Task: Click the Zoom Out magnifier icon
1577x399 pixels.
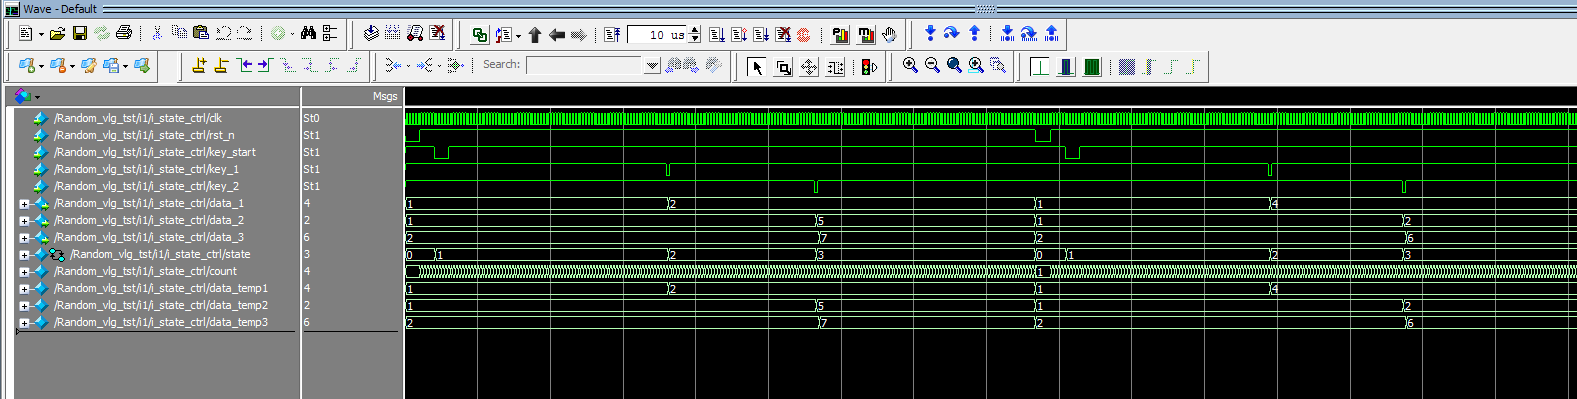Action: (932, 66)
